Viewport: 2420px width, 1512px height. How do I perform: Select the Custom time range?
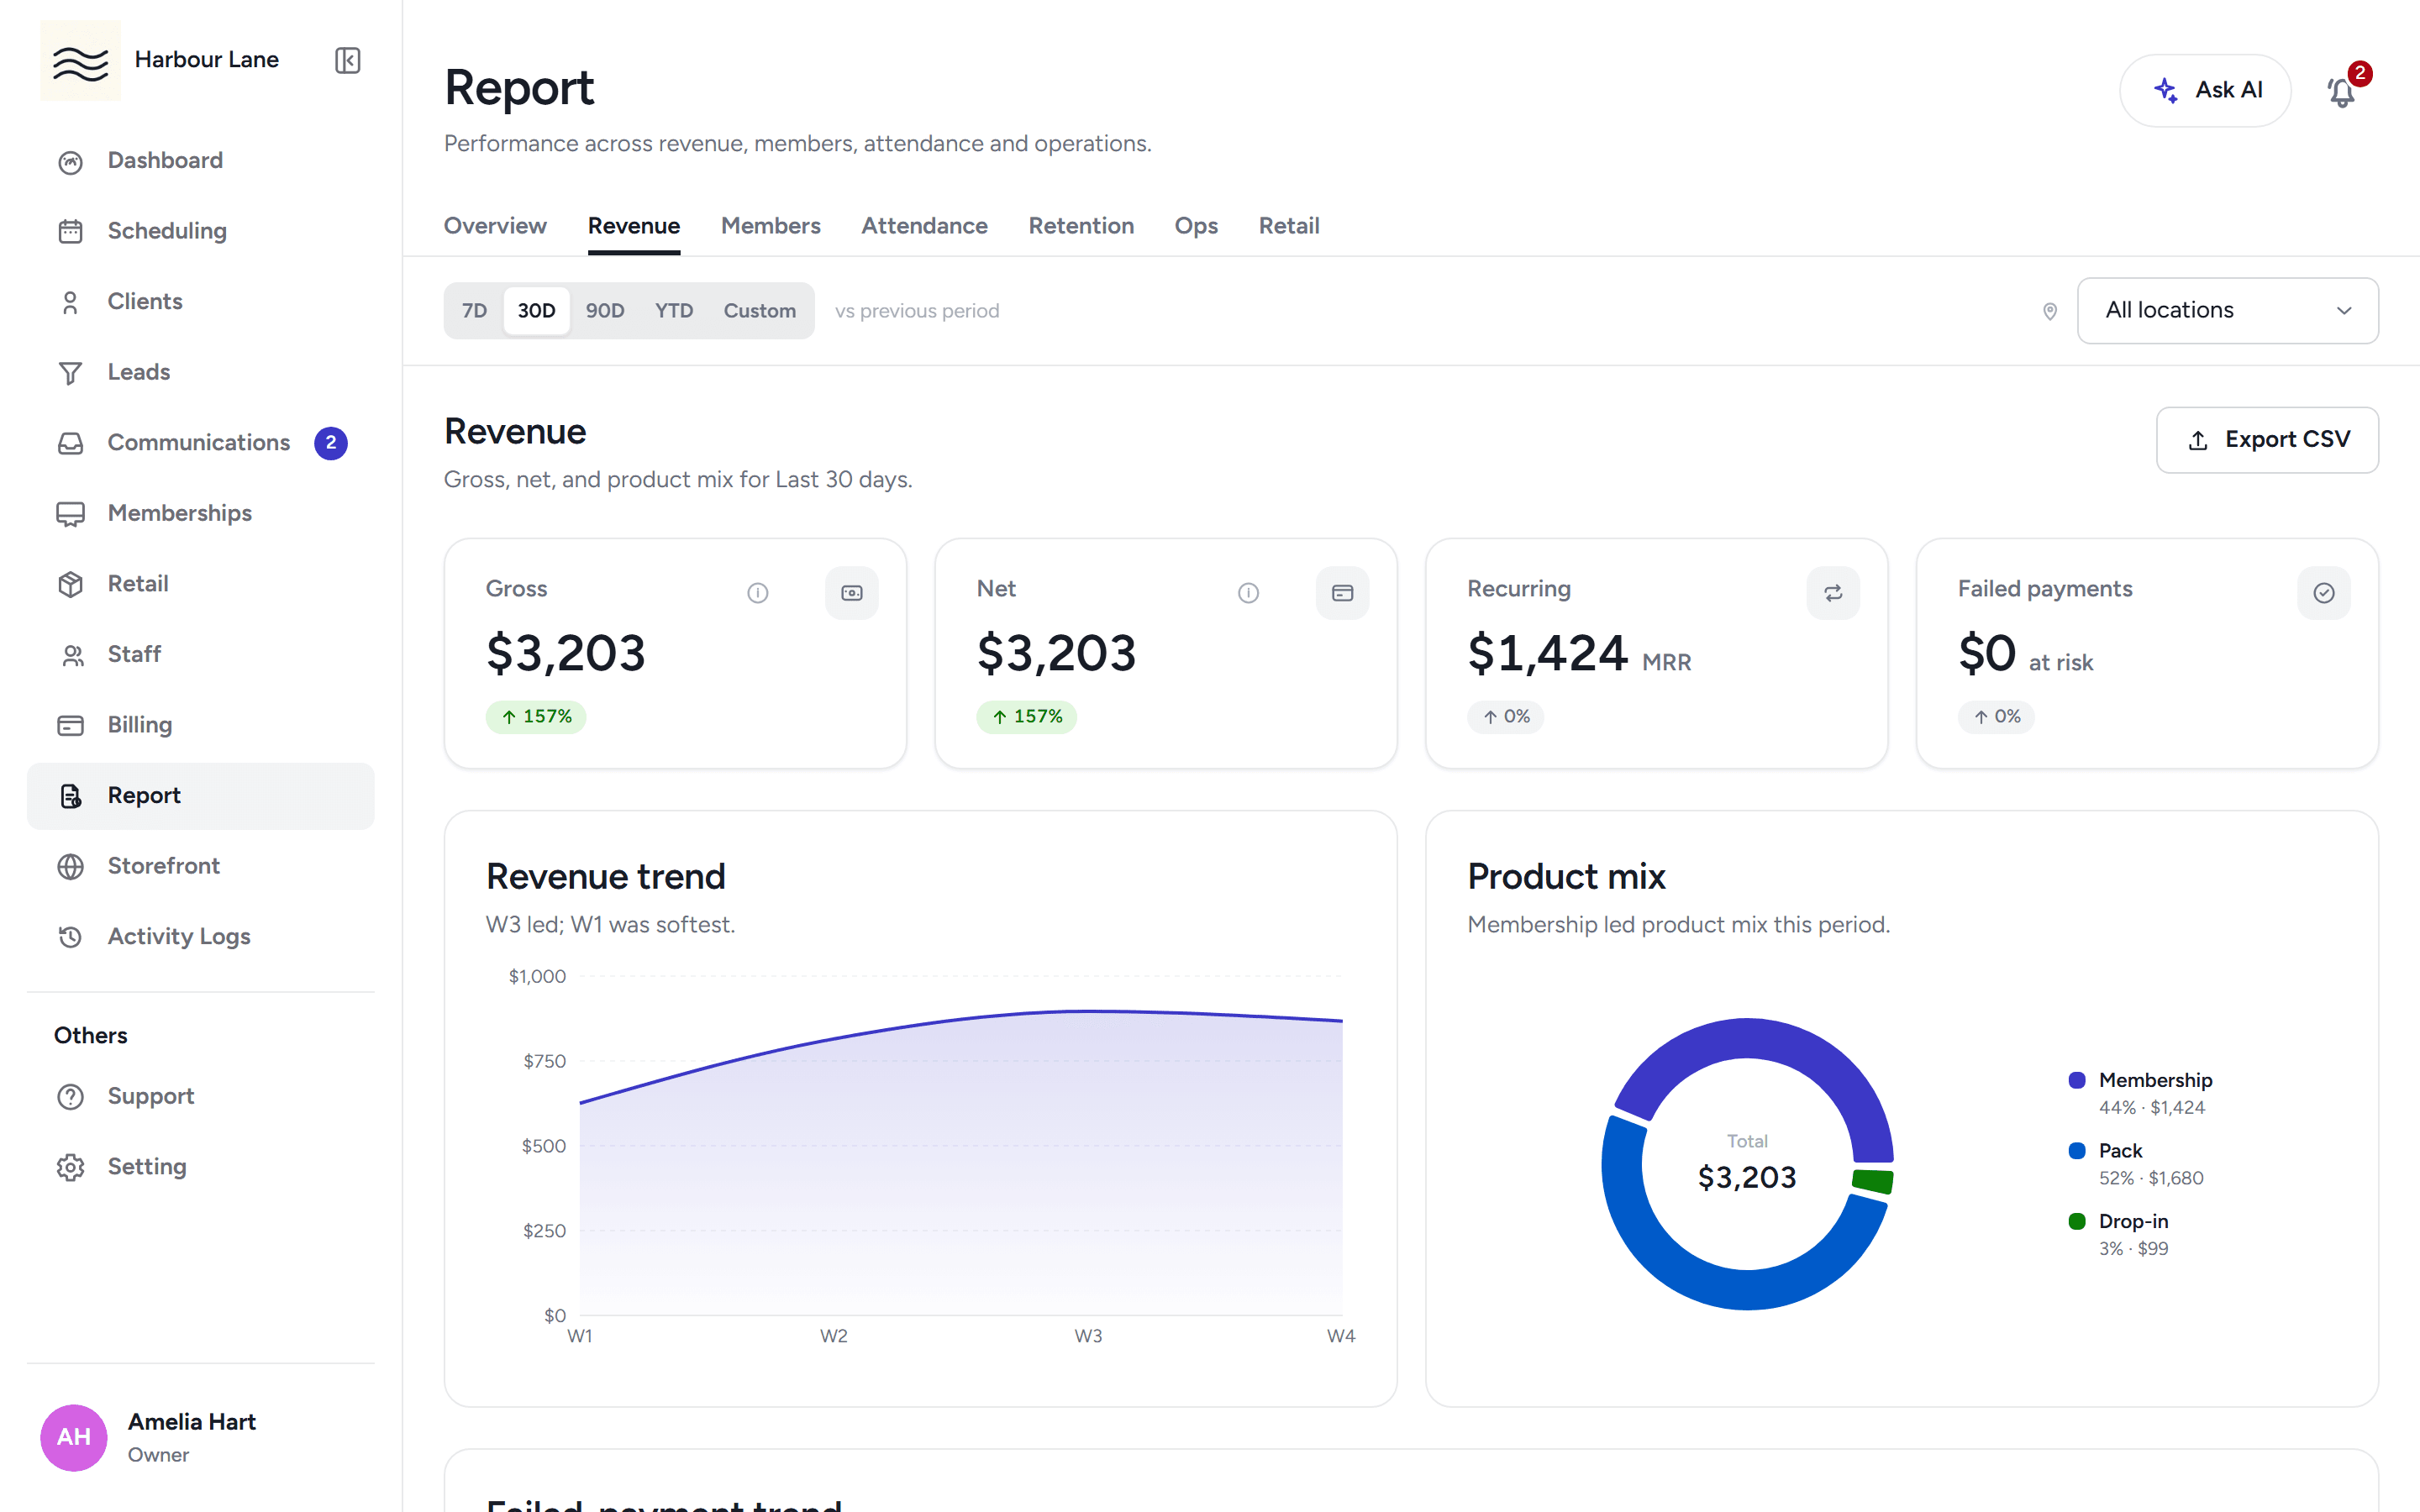click(x=760, y=311)
